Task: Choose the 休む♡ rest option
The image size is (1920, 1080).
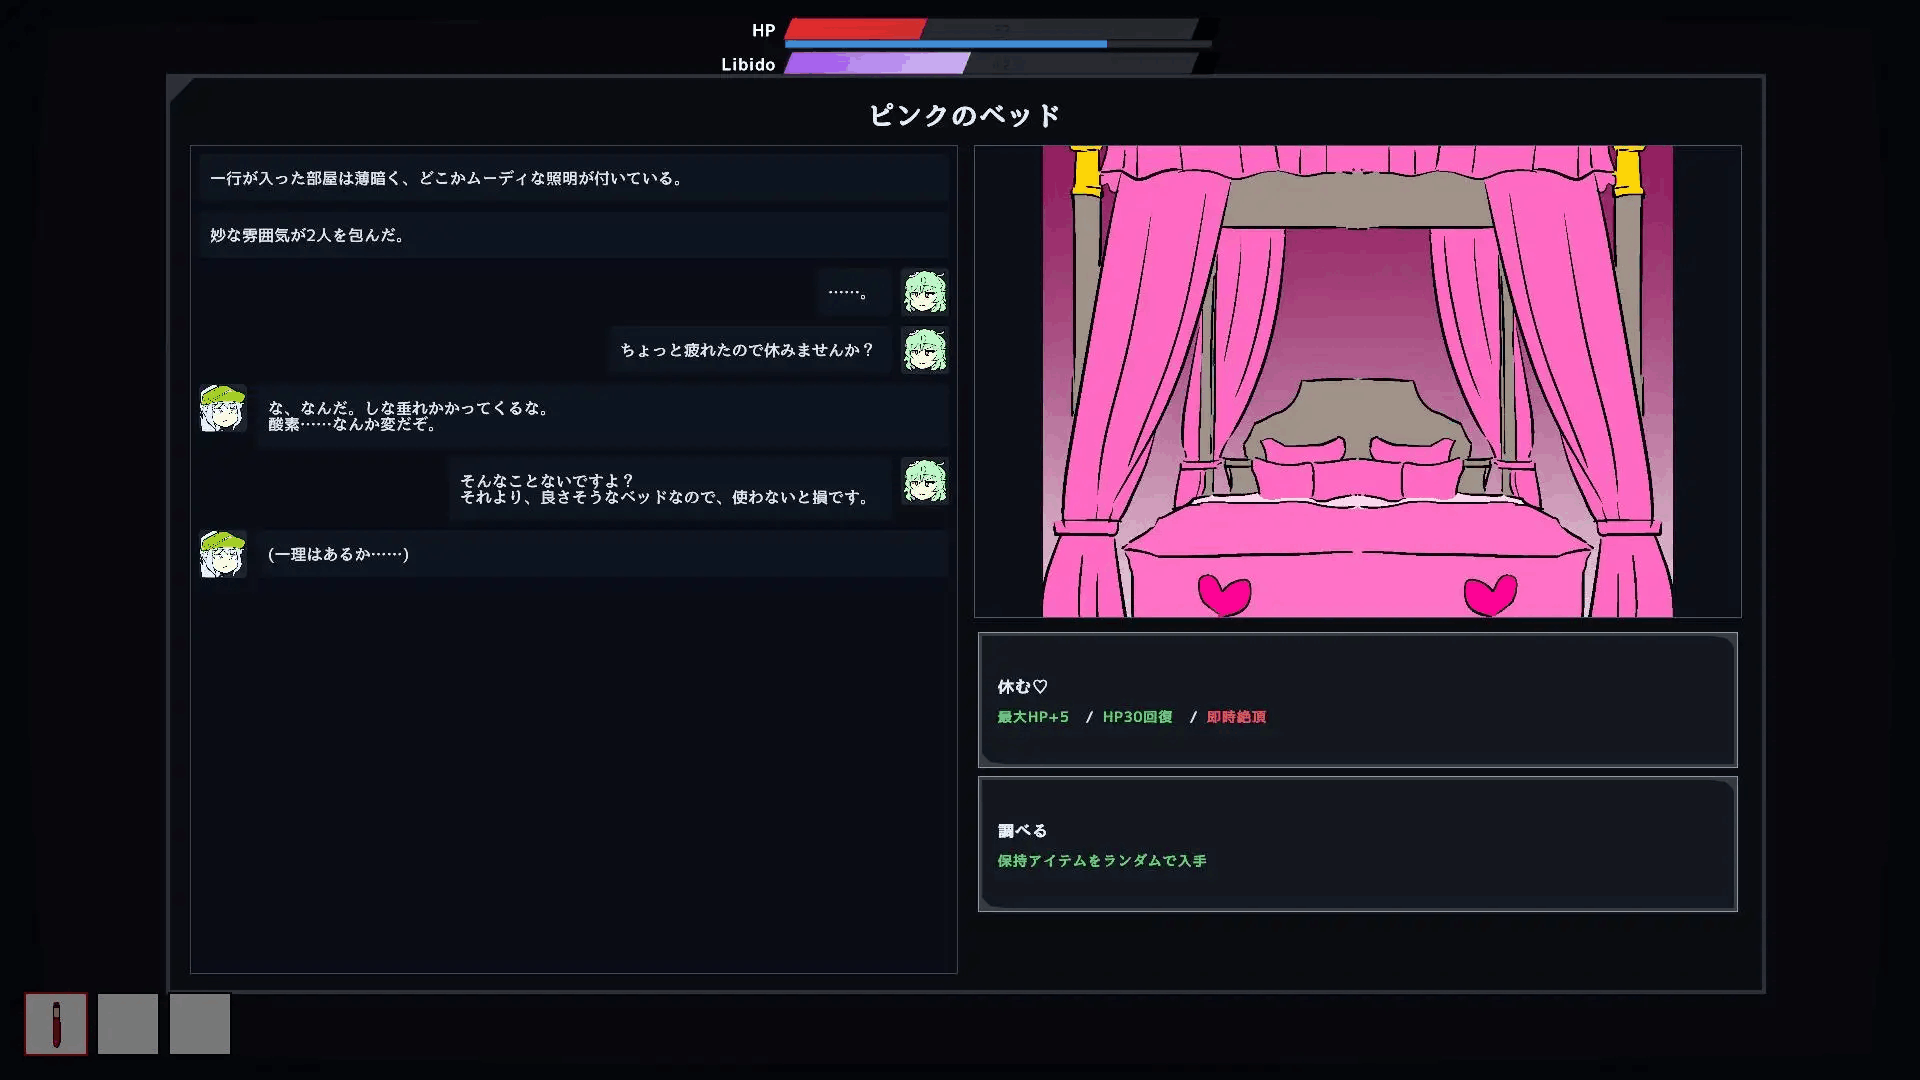Action: [x=1357, y=700]
